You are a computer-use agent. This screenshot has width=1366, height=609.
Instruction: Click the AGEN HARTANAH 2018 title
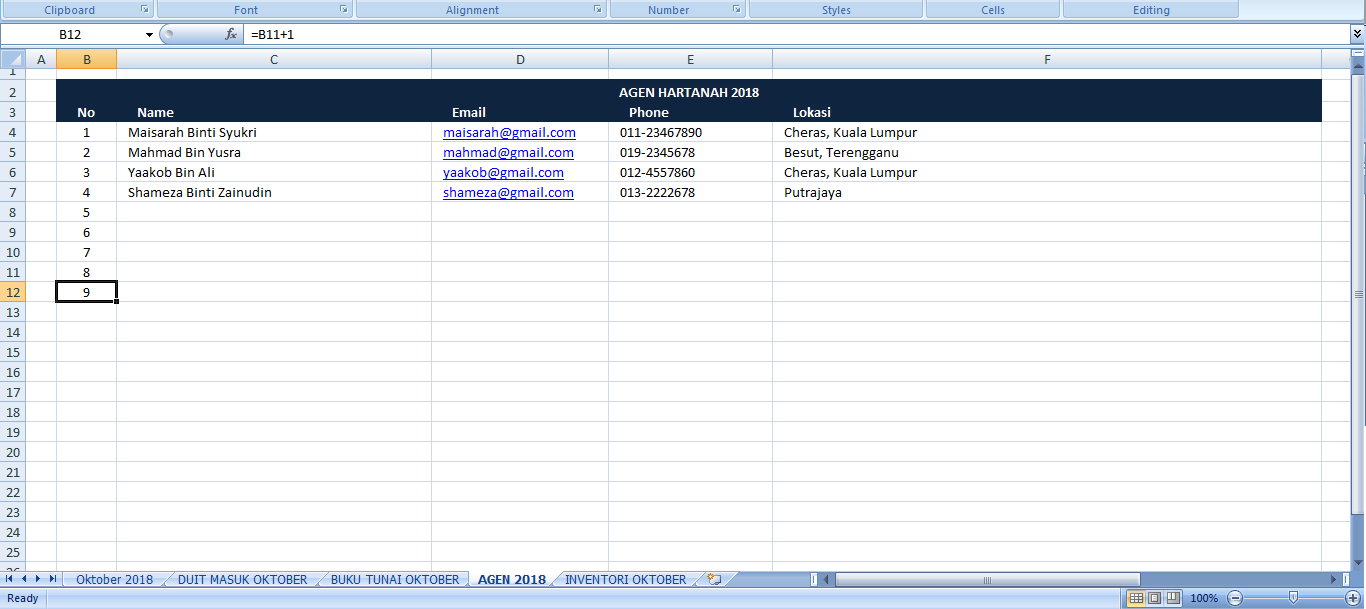pos(689,92)
